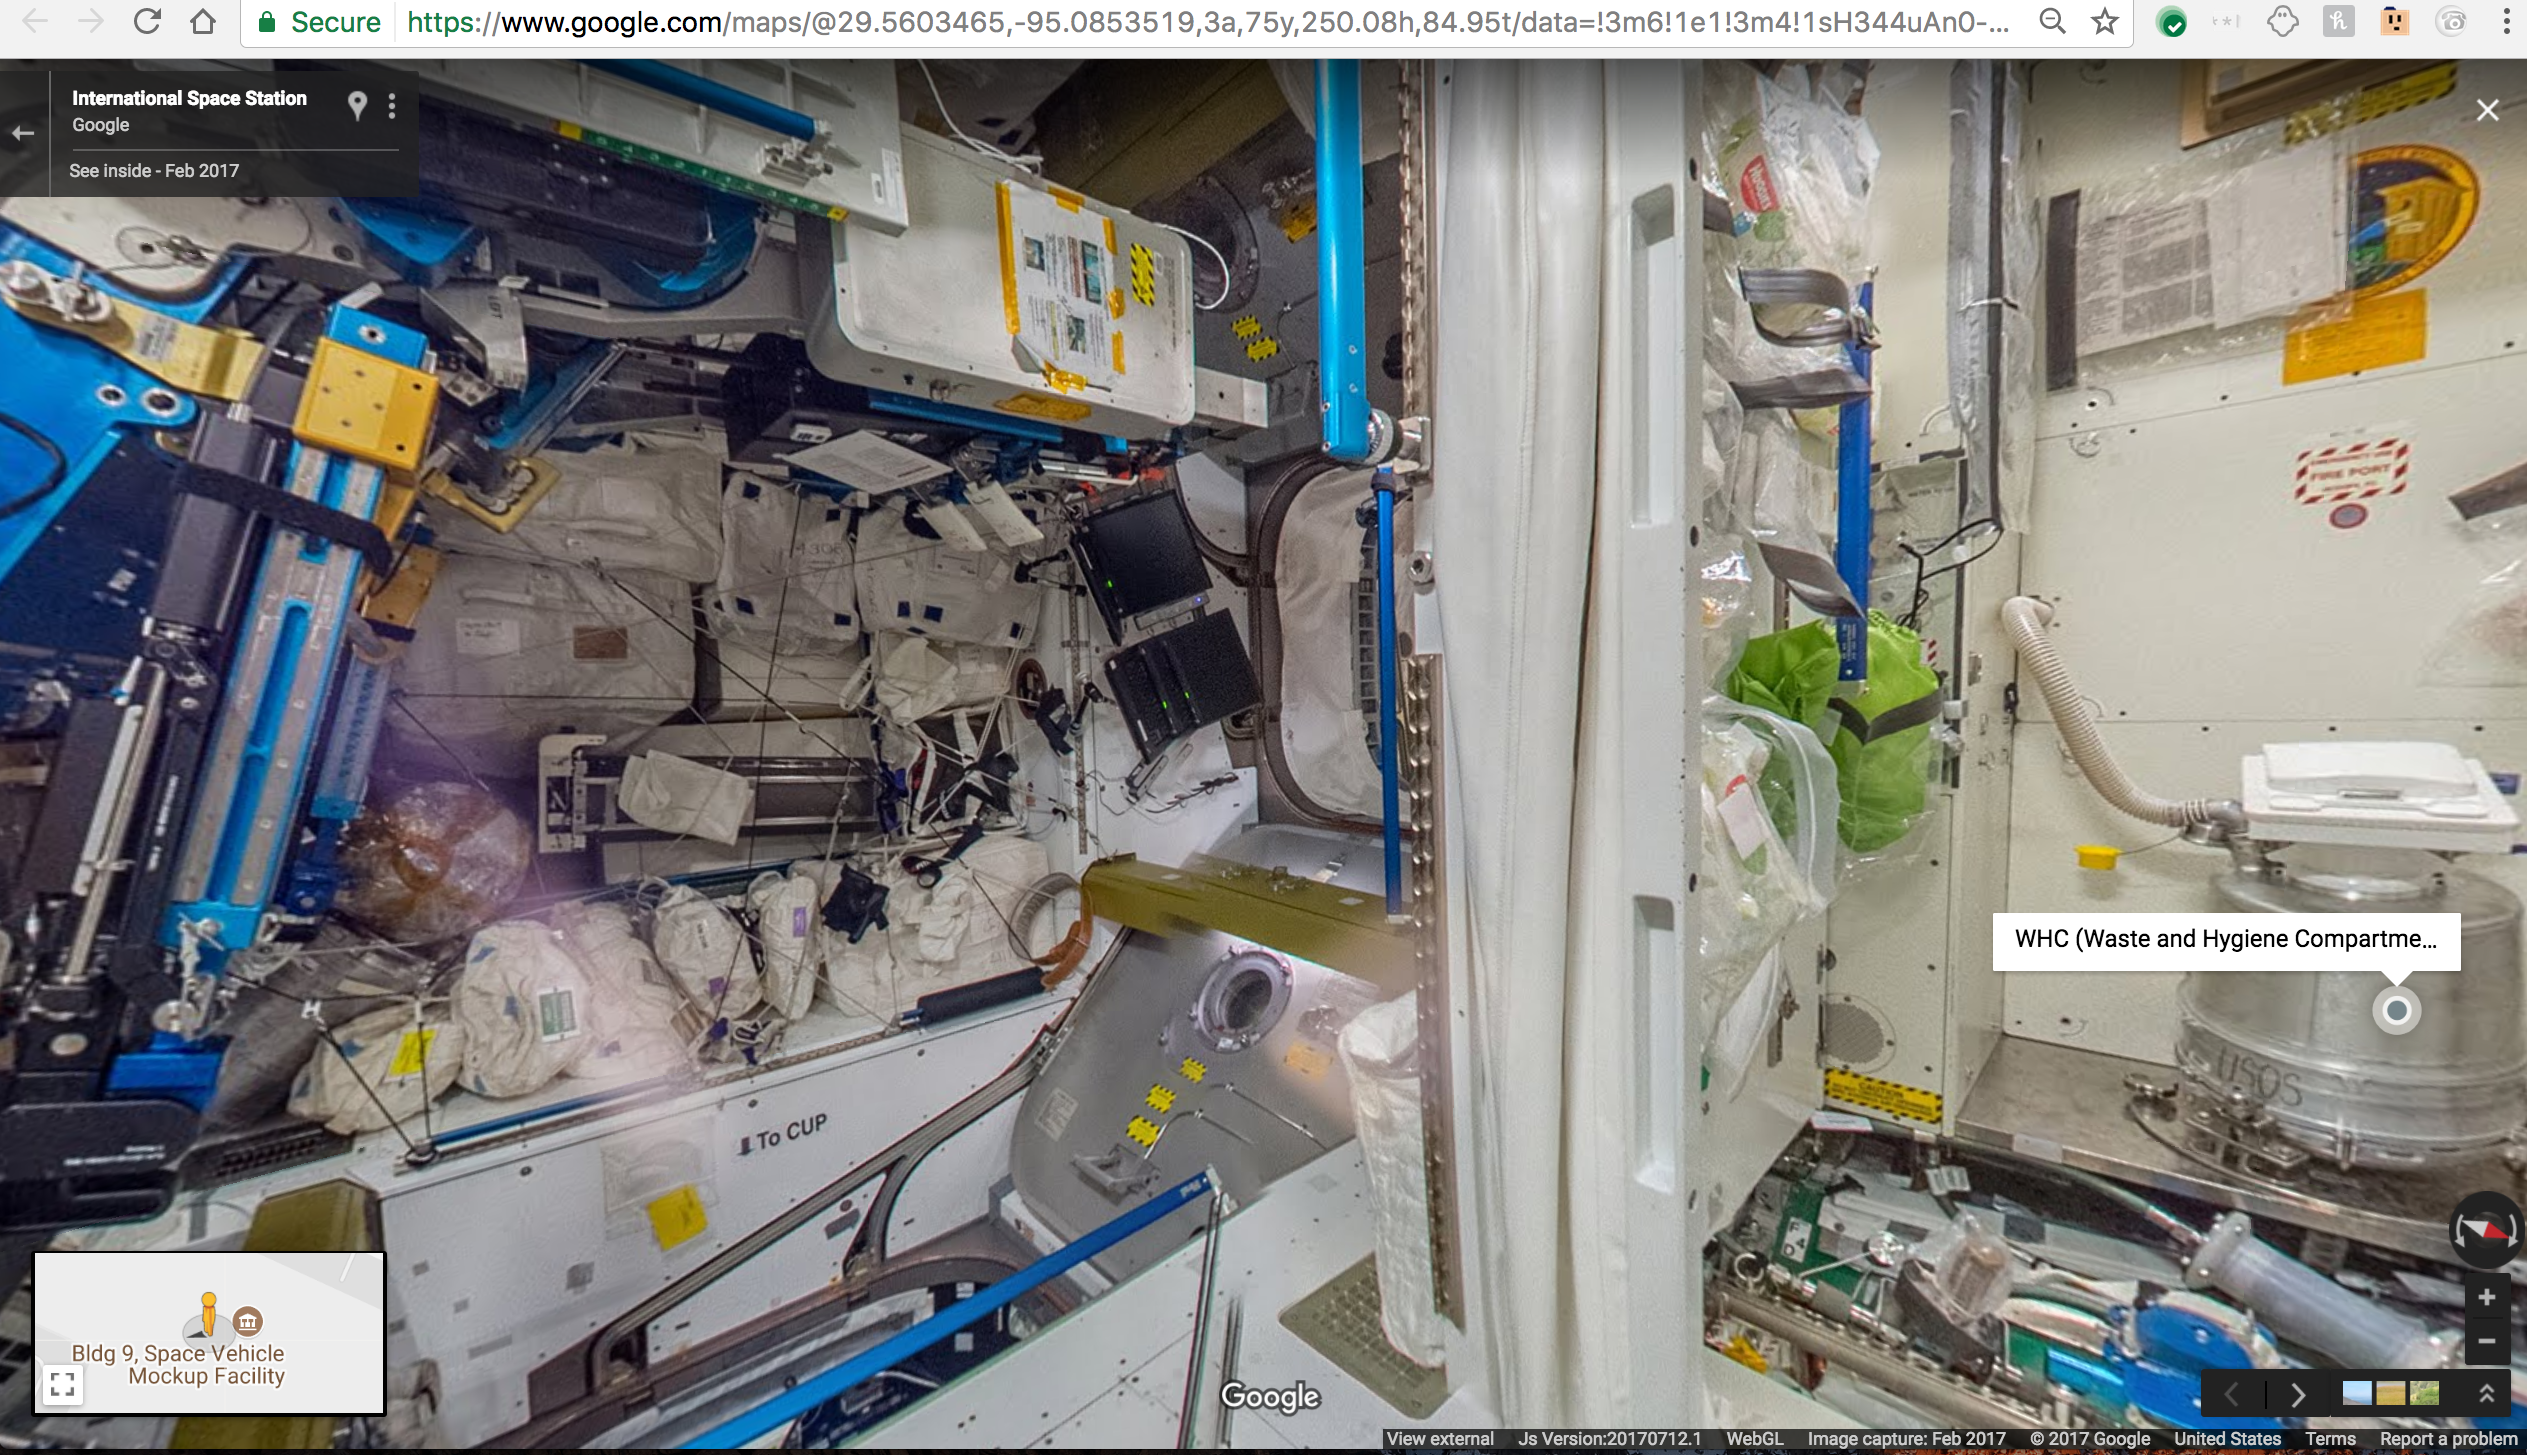The height and width of the screenshot is (1455, 2527).
Task: Close Street View with the X button
Action: coord(2487,111)
